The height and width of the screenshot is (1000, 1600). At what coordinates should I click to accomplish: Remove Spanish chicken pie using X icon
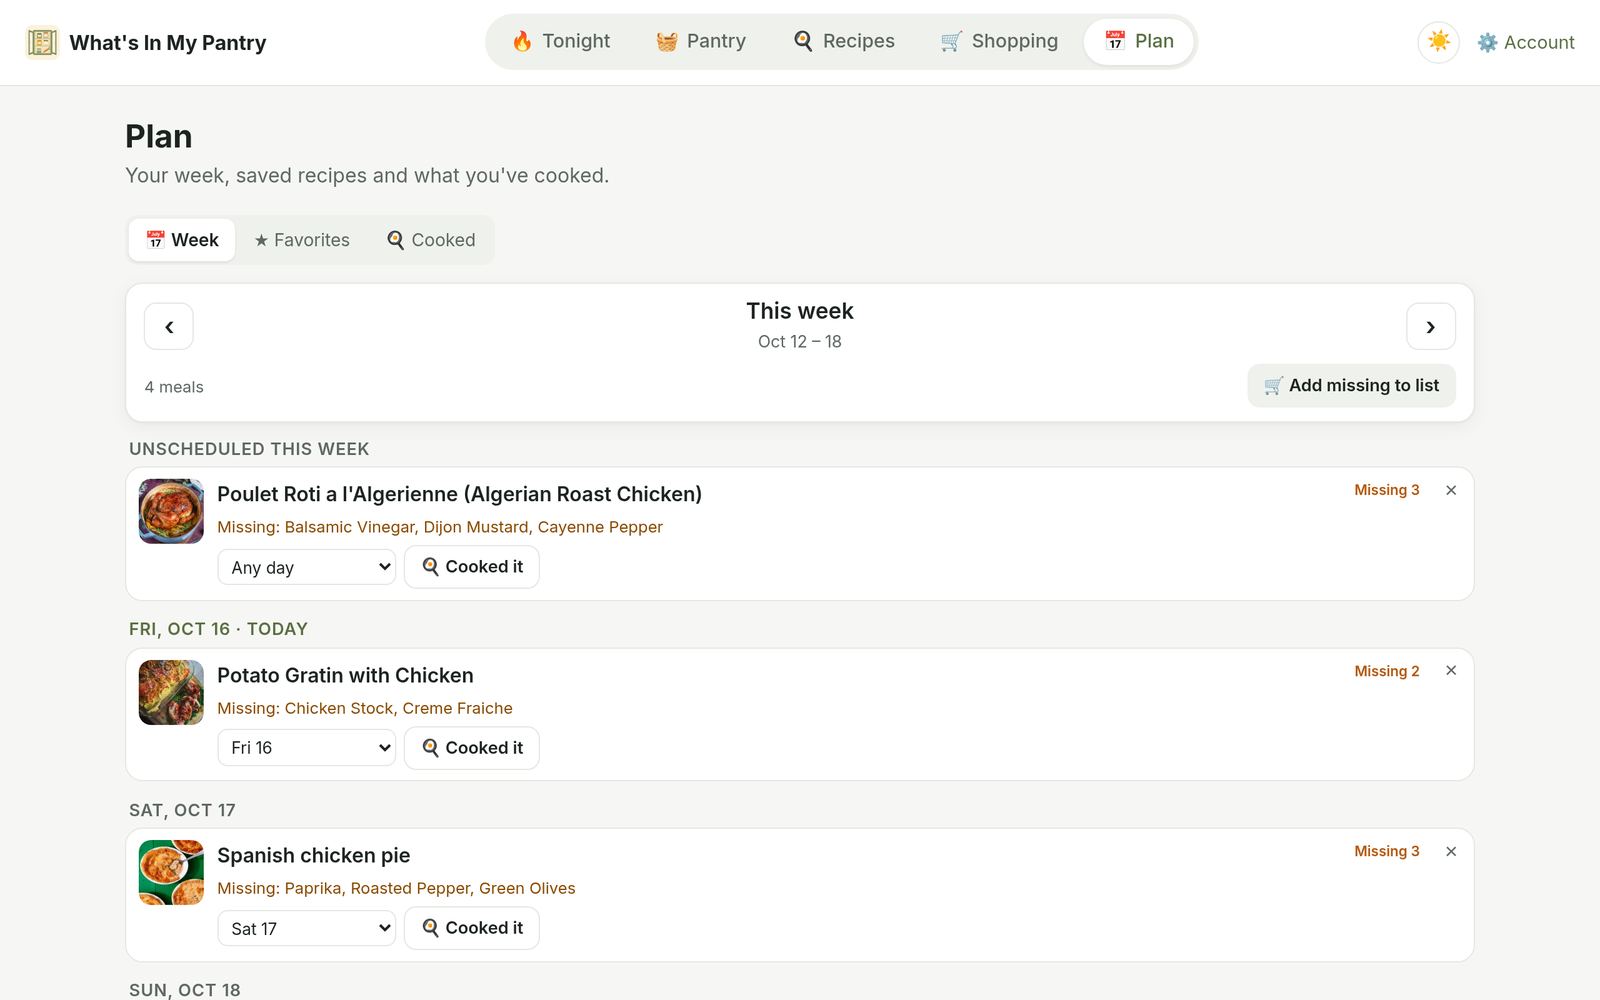pyautogui.click(x=1451, y=851)
